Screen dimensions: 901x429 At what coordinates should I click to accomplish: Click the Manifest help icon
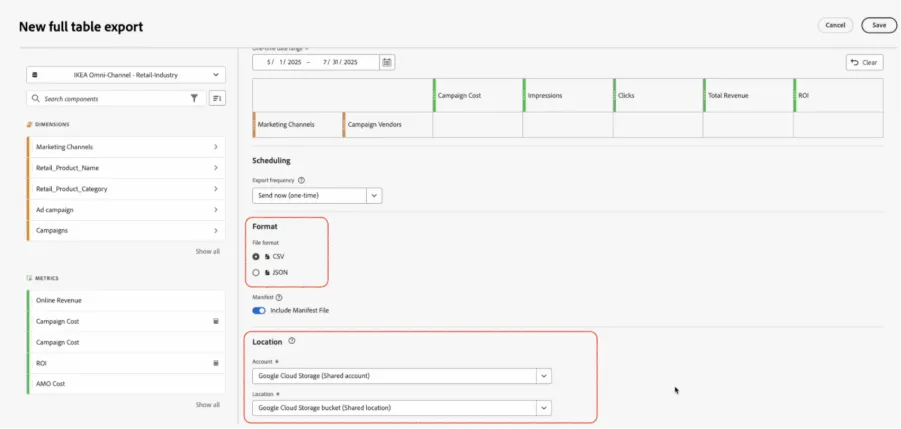pos(279,297)
